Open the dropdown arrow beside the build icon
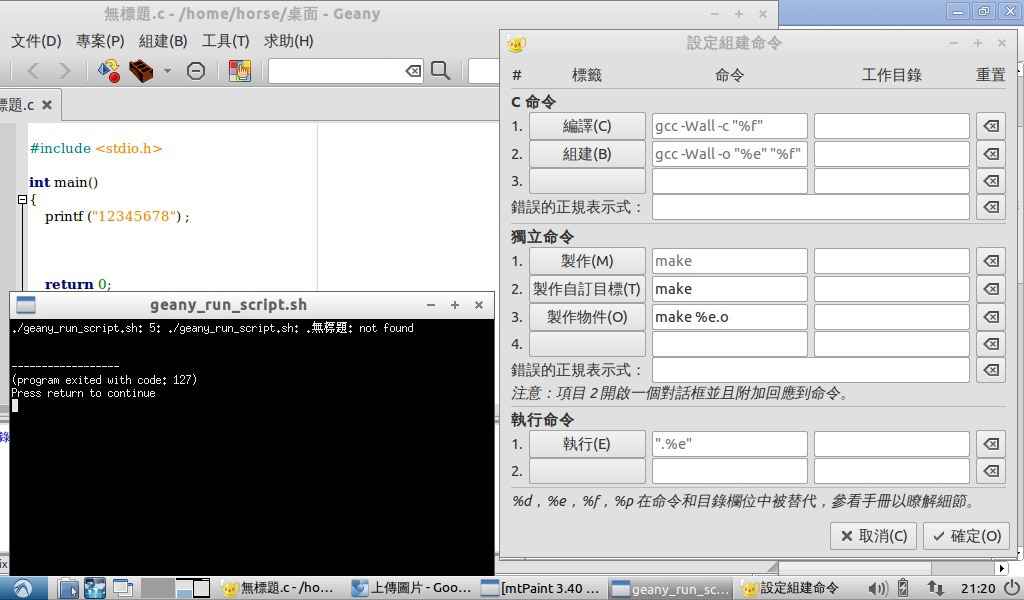This screenshot has width=1024, height=600. (x=167, y=71)
